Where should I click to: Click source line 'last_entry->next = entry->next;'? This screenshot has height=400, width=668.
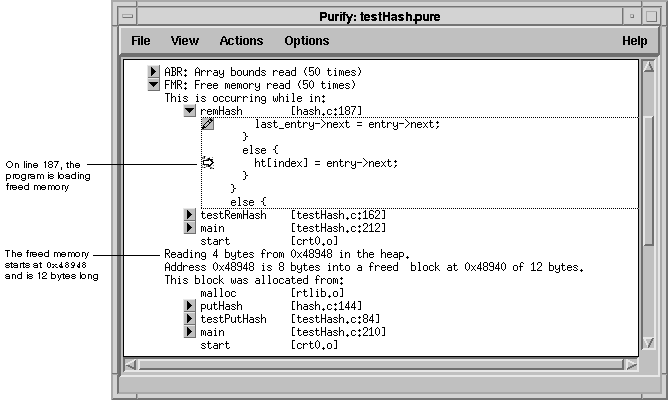pyautogui.click(x=347, y=124)
